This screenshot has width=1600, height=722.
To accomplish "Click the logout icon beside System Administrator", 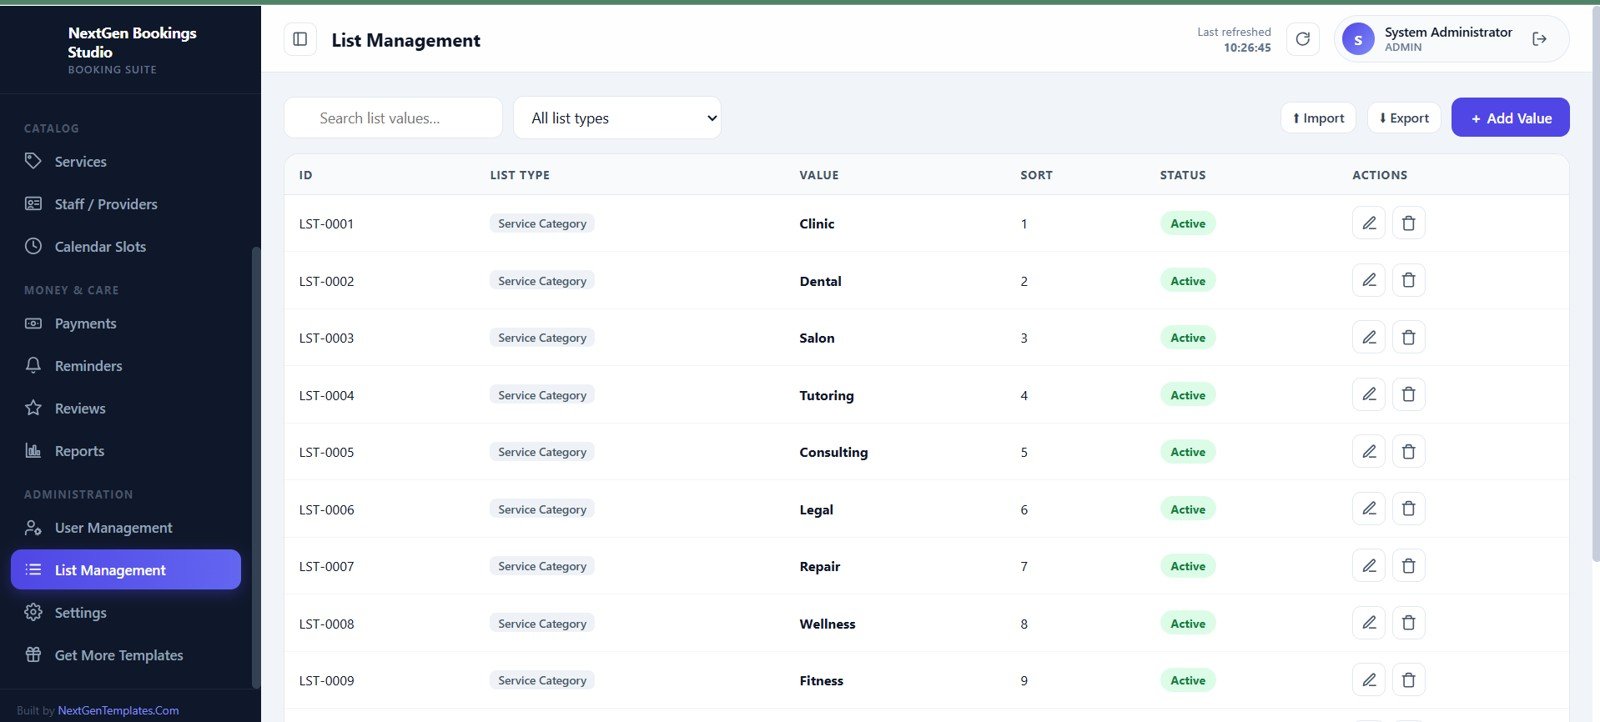I will click(x=1539, y=39).
